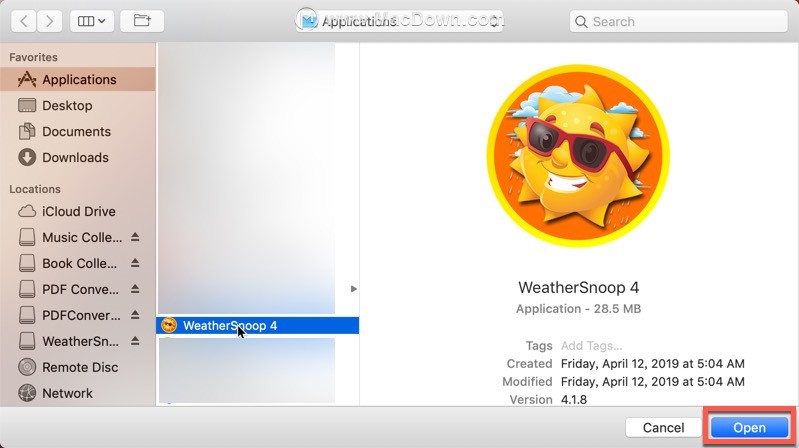Image resolution: width=799 pixels, height=448 pixels.
Task: Open the Applications location popup menu
Action: pyautogui.click(x=399, y=21)
